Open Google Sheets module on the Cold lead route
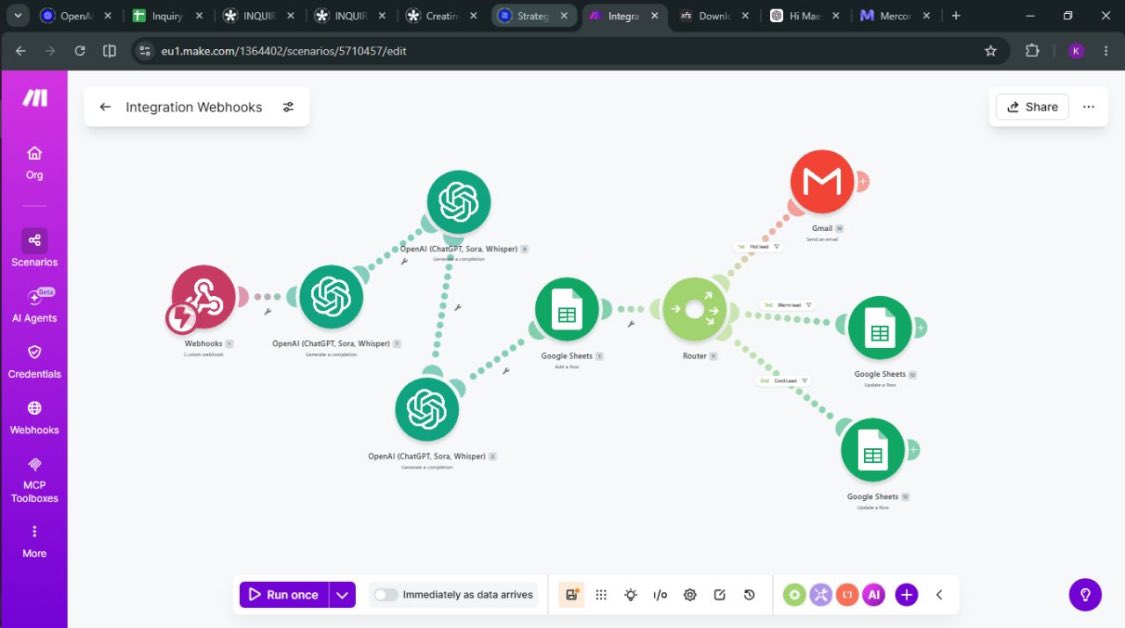 872,451
